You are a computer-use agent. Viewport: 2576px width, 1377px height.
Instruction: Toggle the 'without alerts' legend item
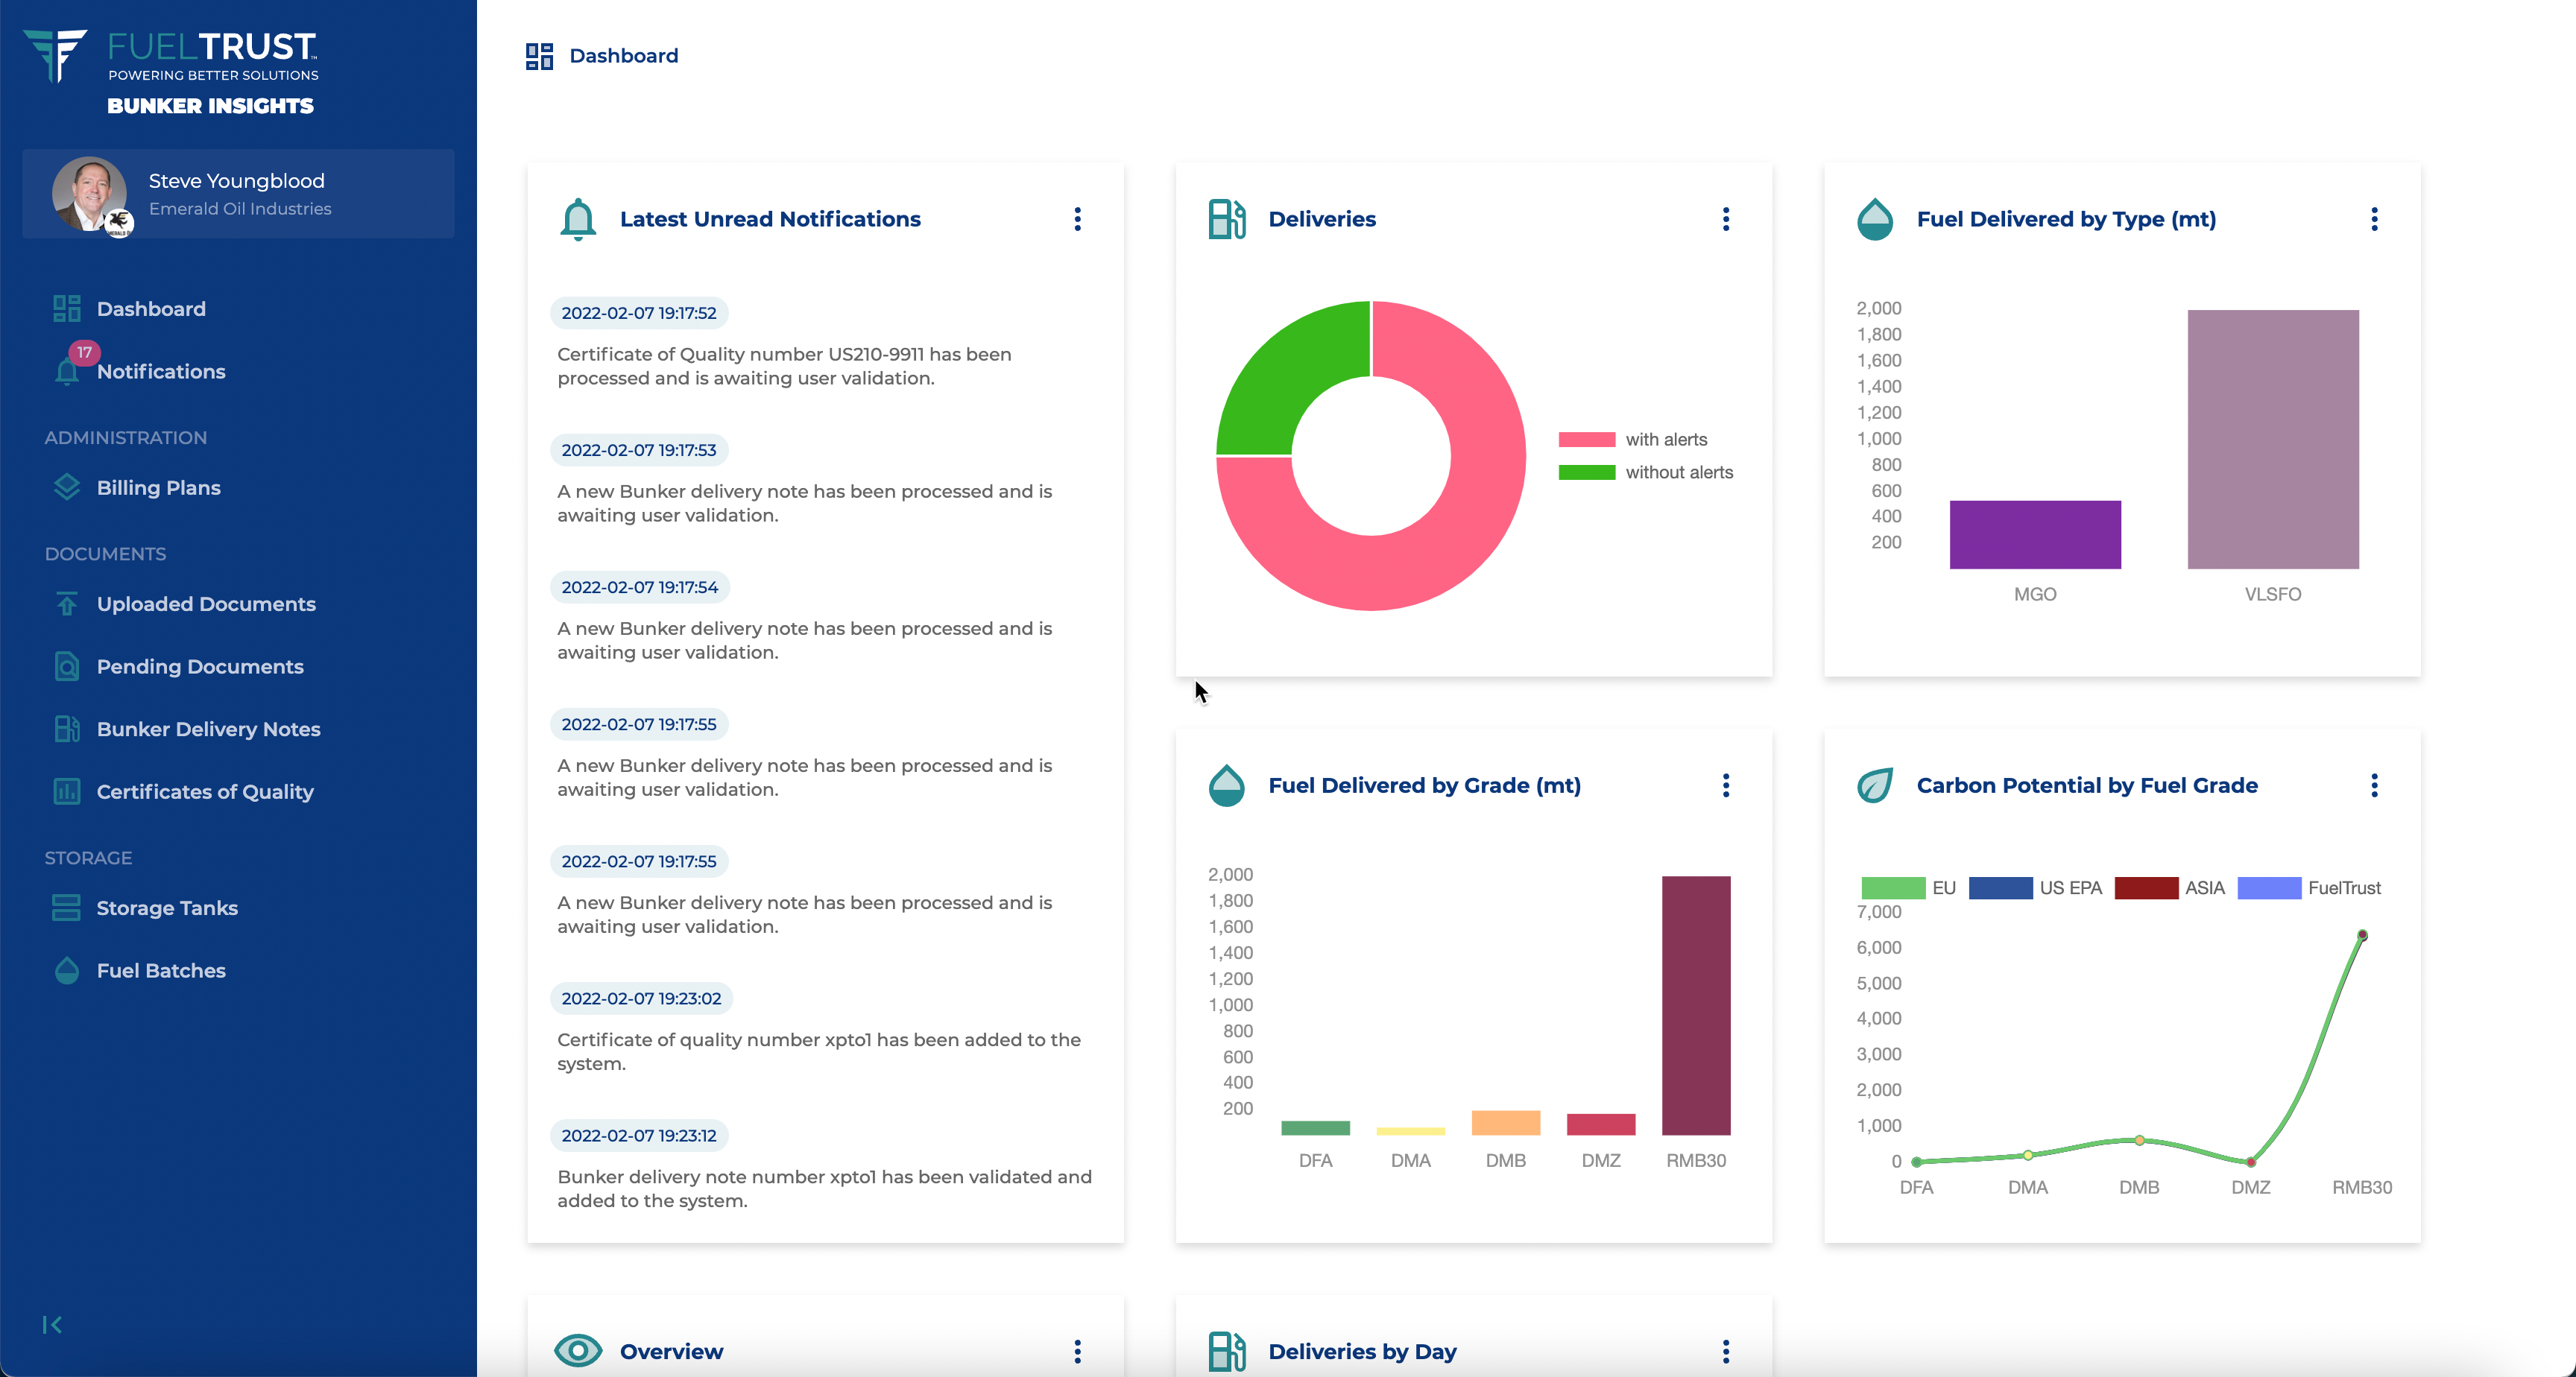[1646, 473]
